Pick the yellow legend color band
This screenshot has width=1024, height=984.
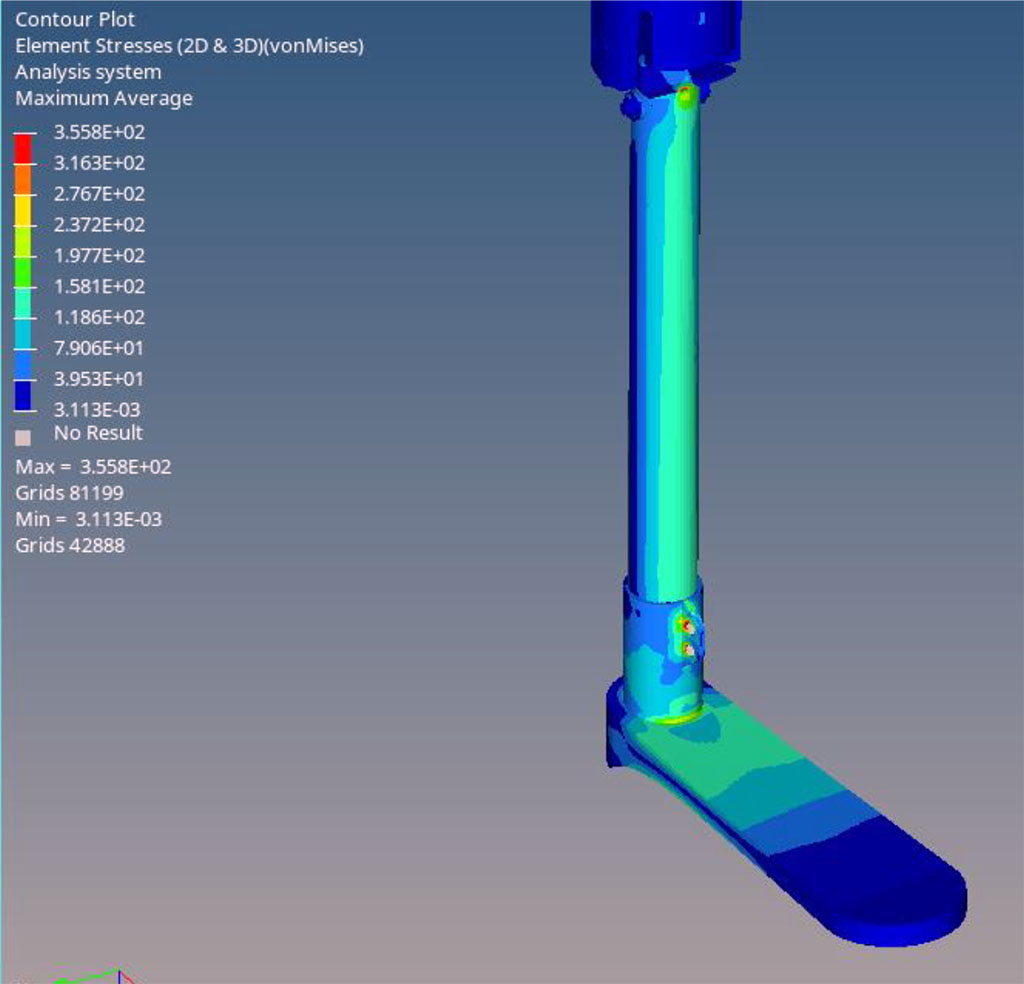pos(23,209)
